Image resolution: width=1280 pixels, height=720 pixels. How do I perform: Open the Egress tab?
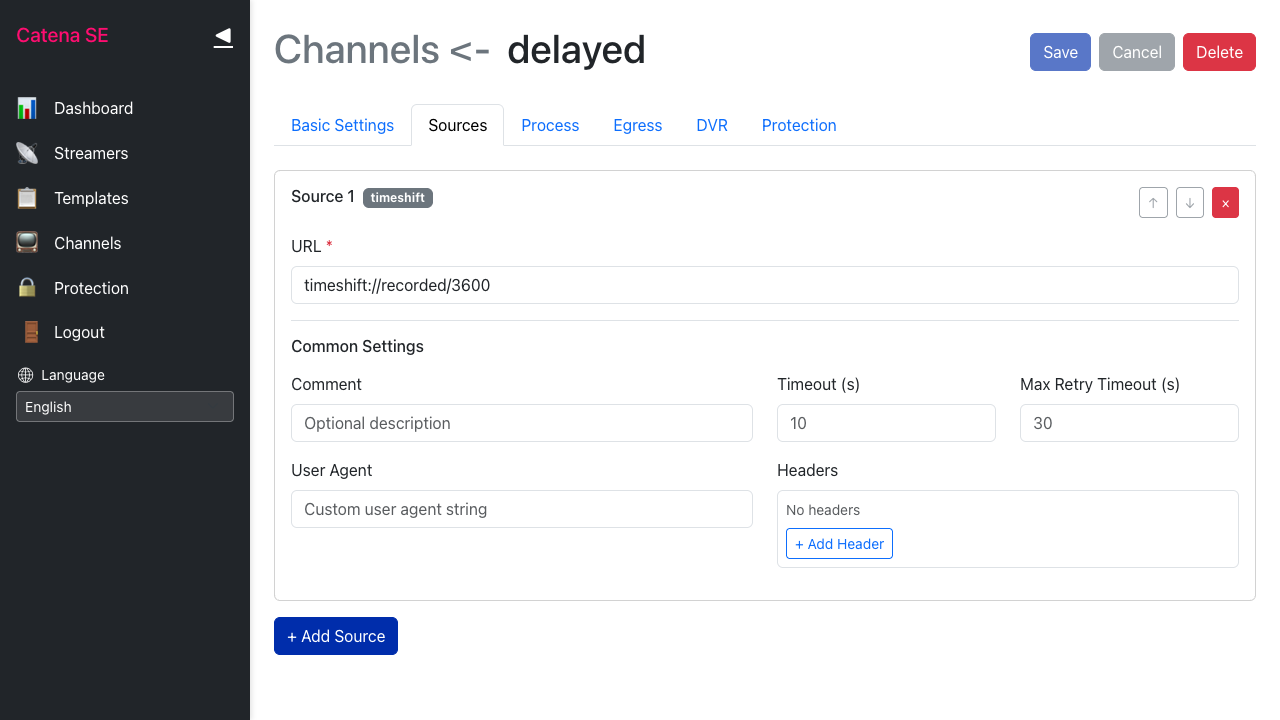[637, 125]
